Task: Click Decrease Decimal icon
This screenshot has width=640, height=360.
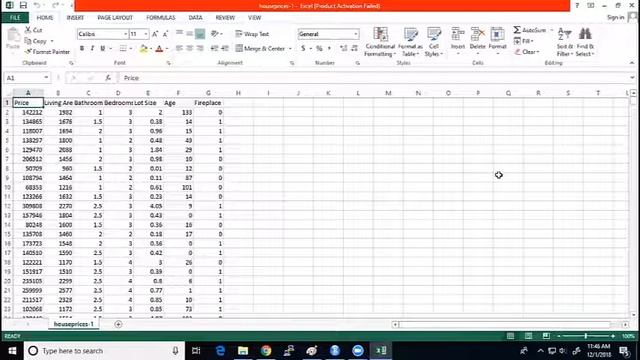Action: point(354,48)
